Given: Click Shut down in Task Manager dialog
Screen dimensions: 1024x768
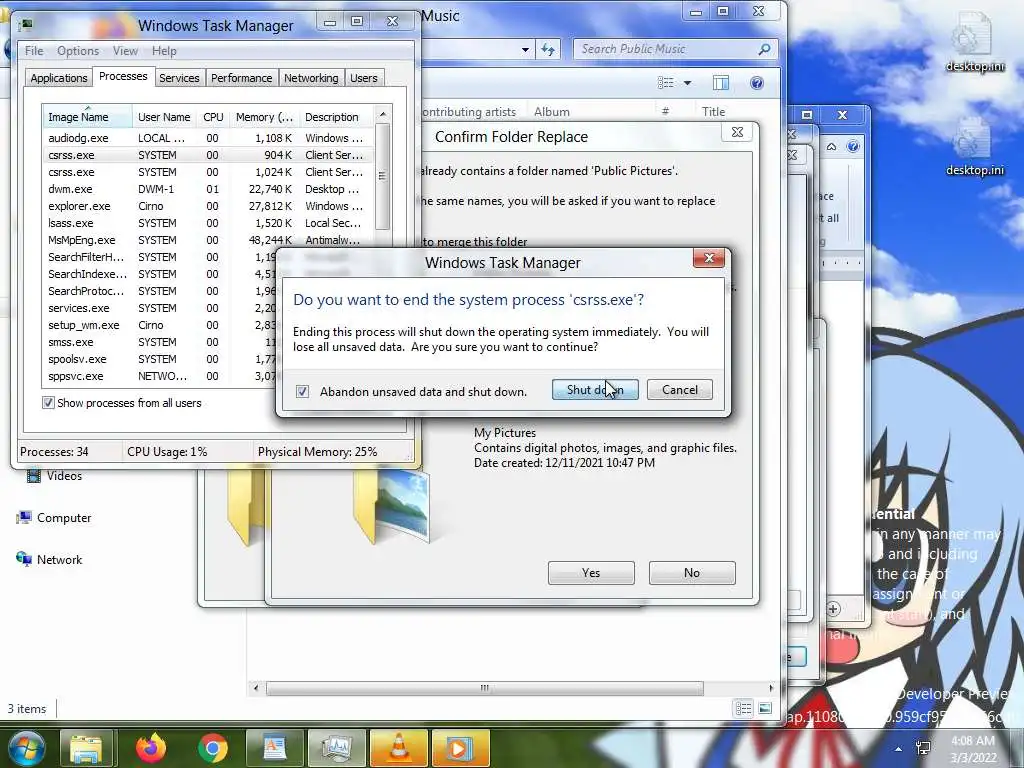Looking at the screenshot, I should (x=595, y=390).
